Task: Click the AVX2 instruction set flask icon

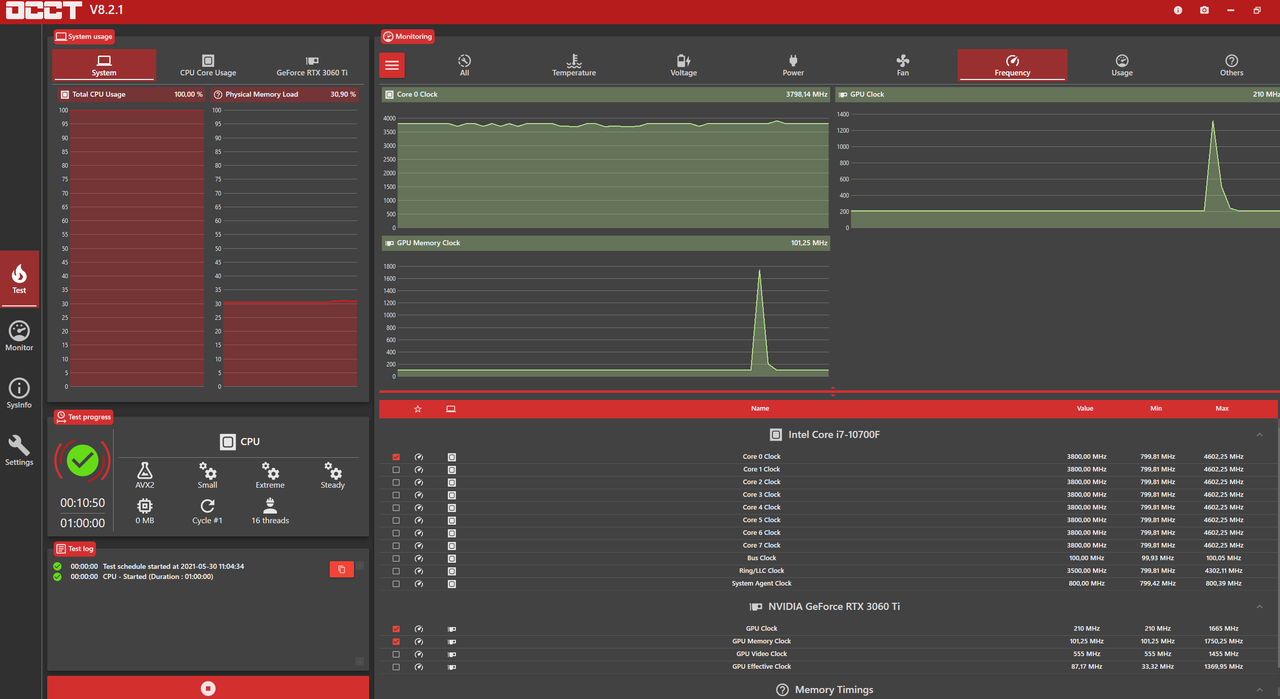Action: point(145,470)
